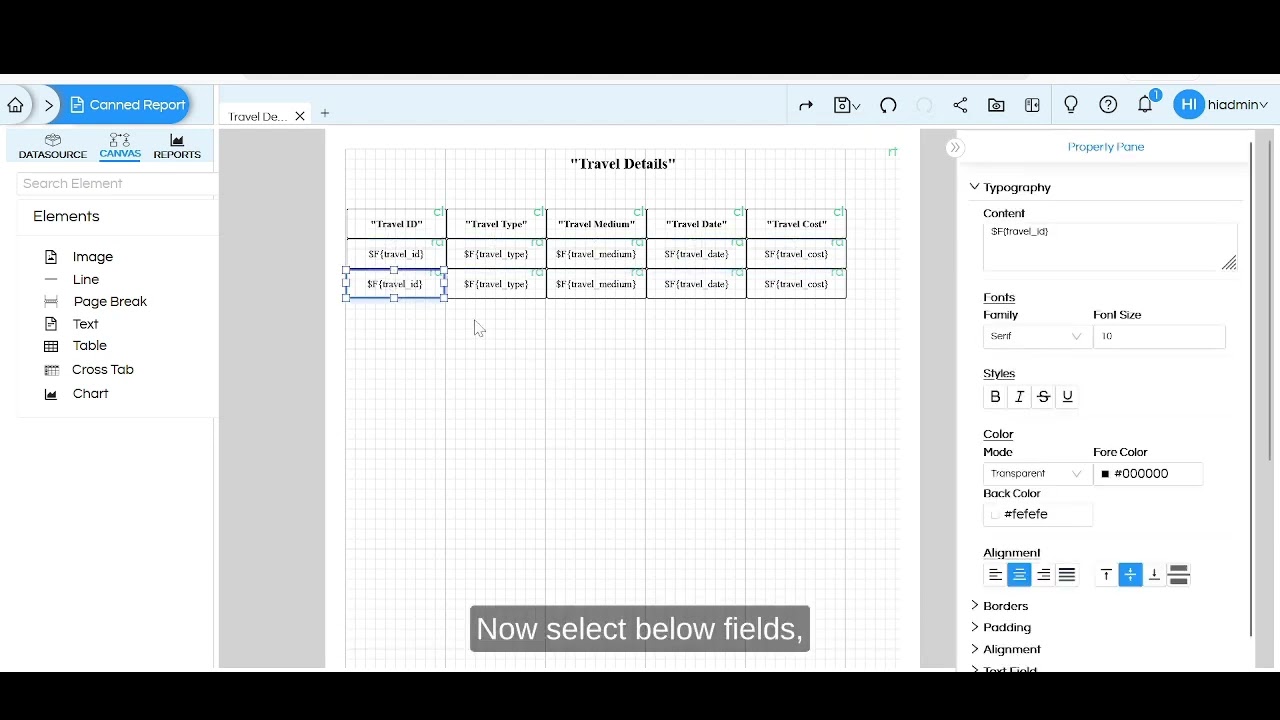Image resolution: width=1280 pixels, height=720 pixels.
Task: Open the hiadmin user menu
Action: [x=1238, y=105]
